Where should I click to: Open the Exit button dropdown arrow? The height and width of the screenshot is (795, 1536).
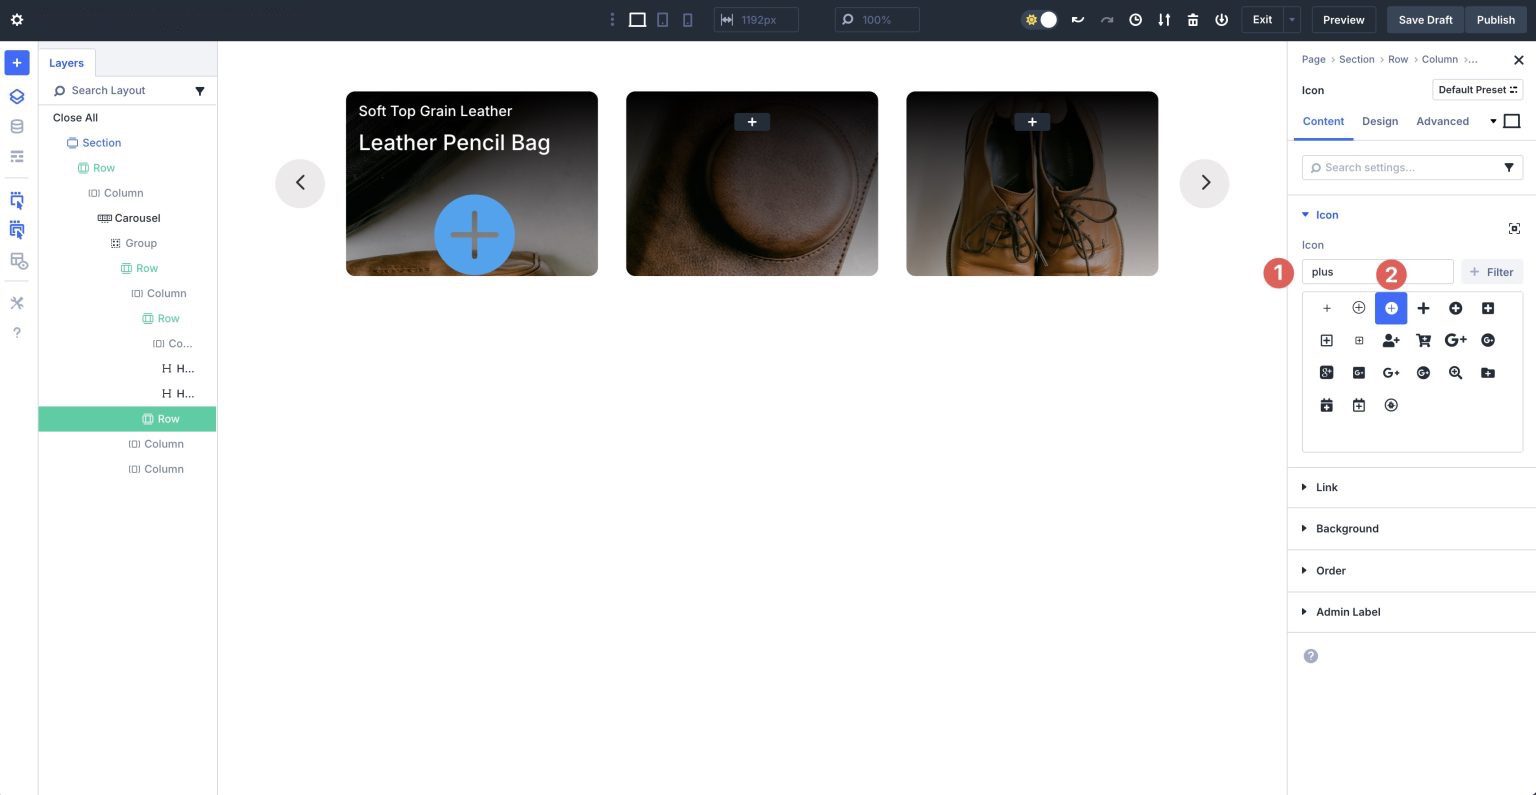point(1290,19)
